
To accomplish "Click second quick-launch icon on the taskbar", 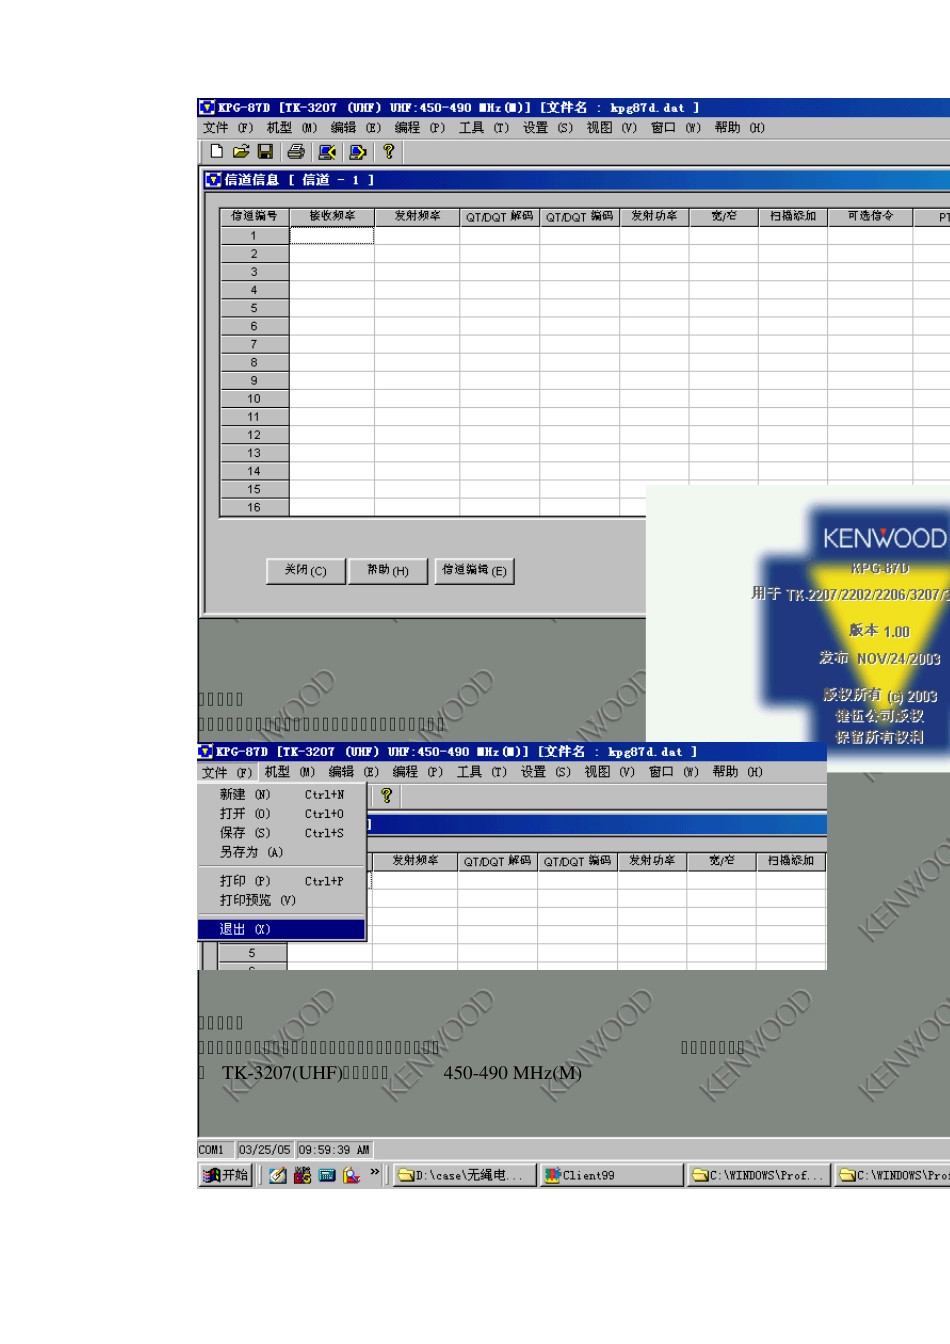I will click(x=302, y=1175).
